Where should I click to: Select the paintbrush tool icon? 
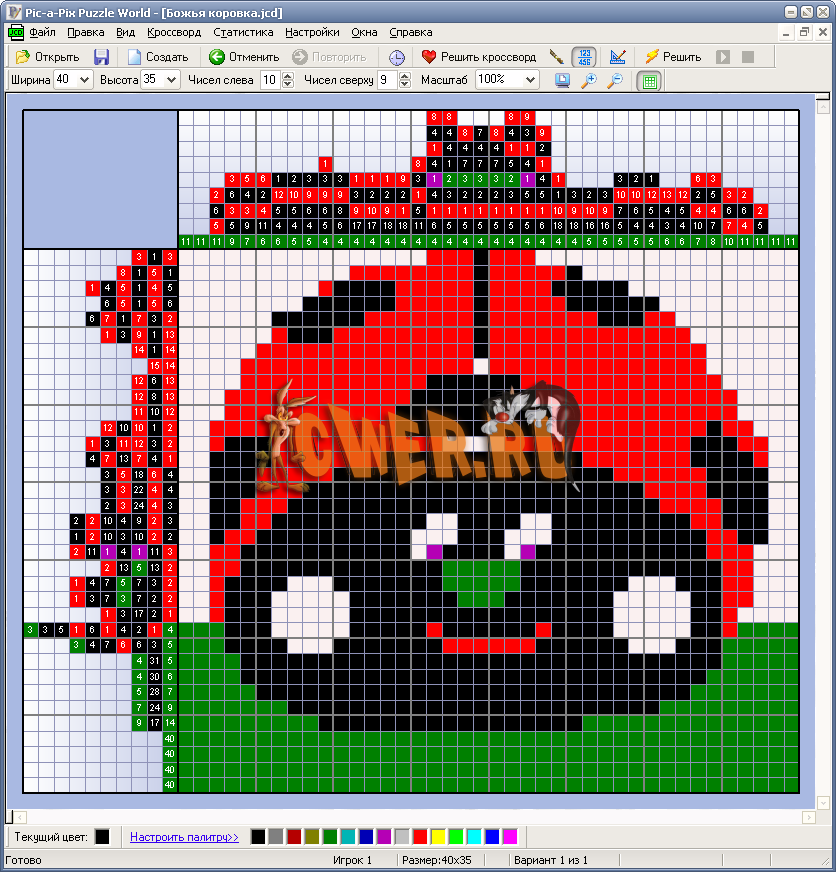pyautogui.click(x=556, y=57)
